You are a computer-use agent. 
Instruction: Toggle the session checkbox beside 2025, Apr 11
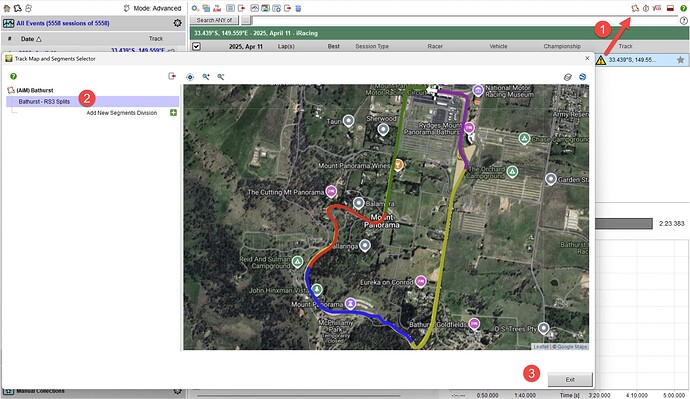tap(196, 46)
